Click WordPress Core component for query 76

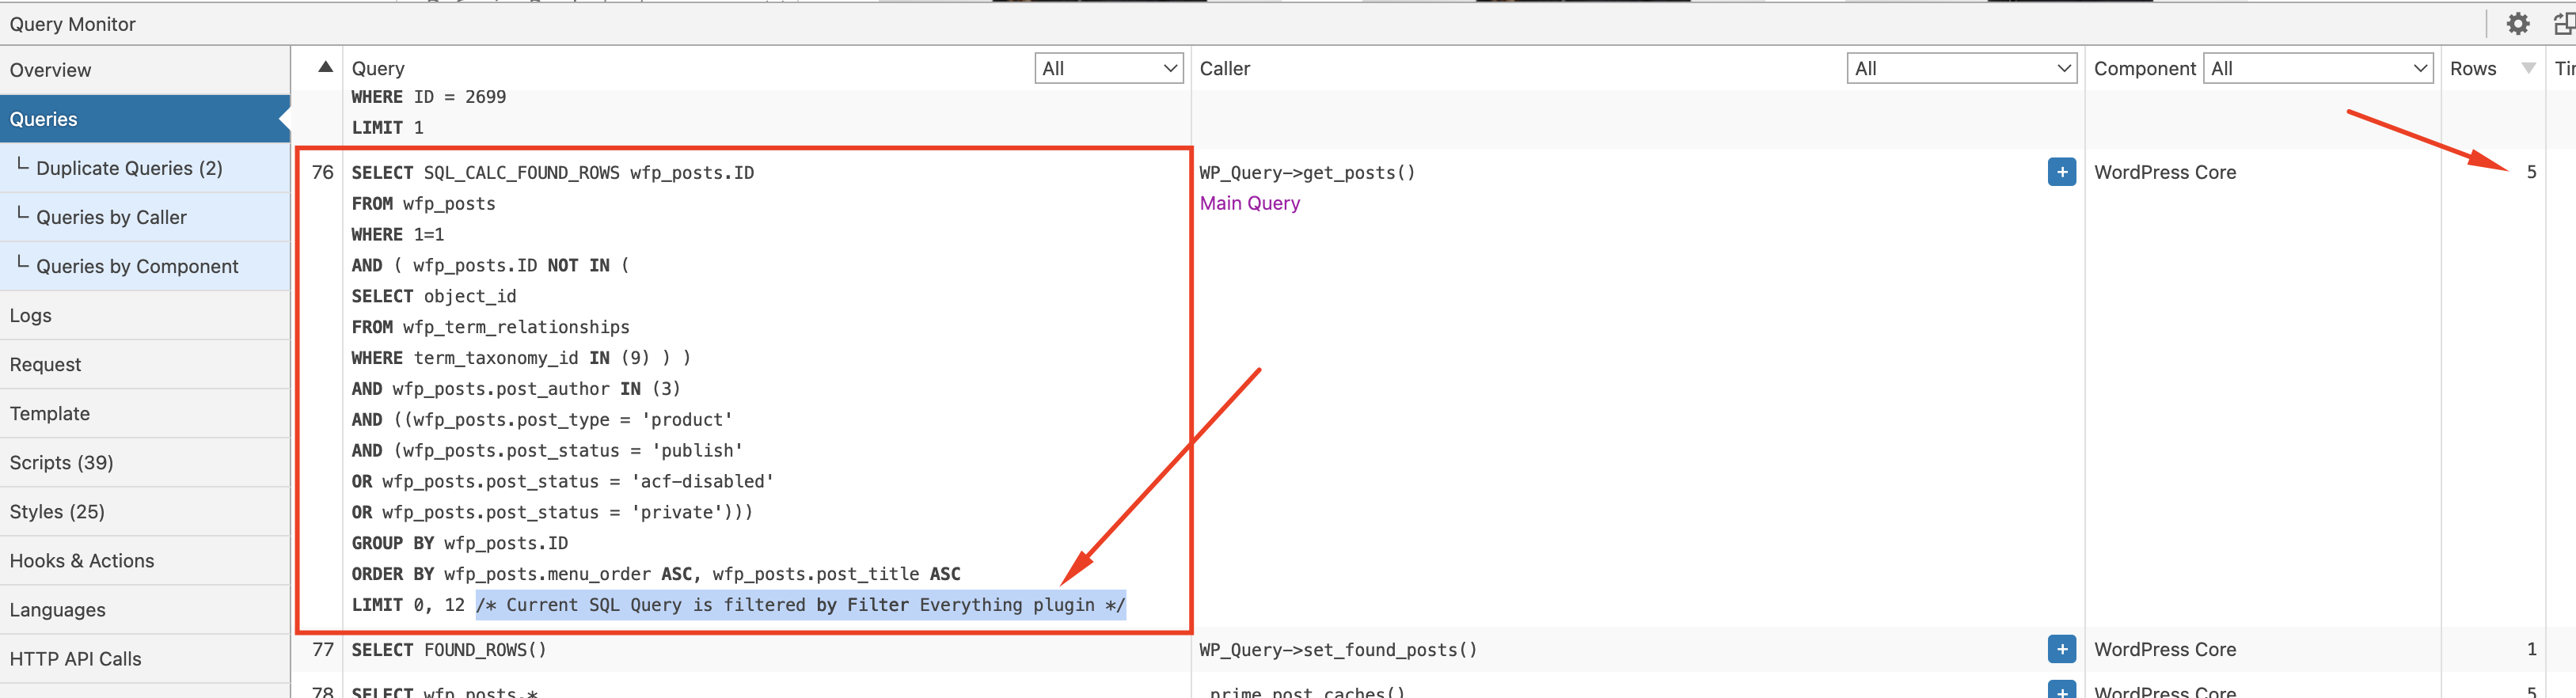(x=2164, y=172)
